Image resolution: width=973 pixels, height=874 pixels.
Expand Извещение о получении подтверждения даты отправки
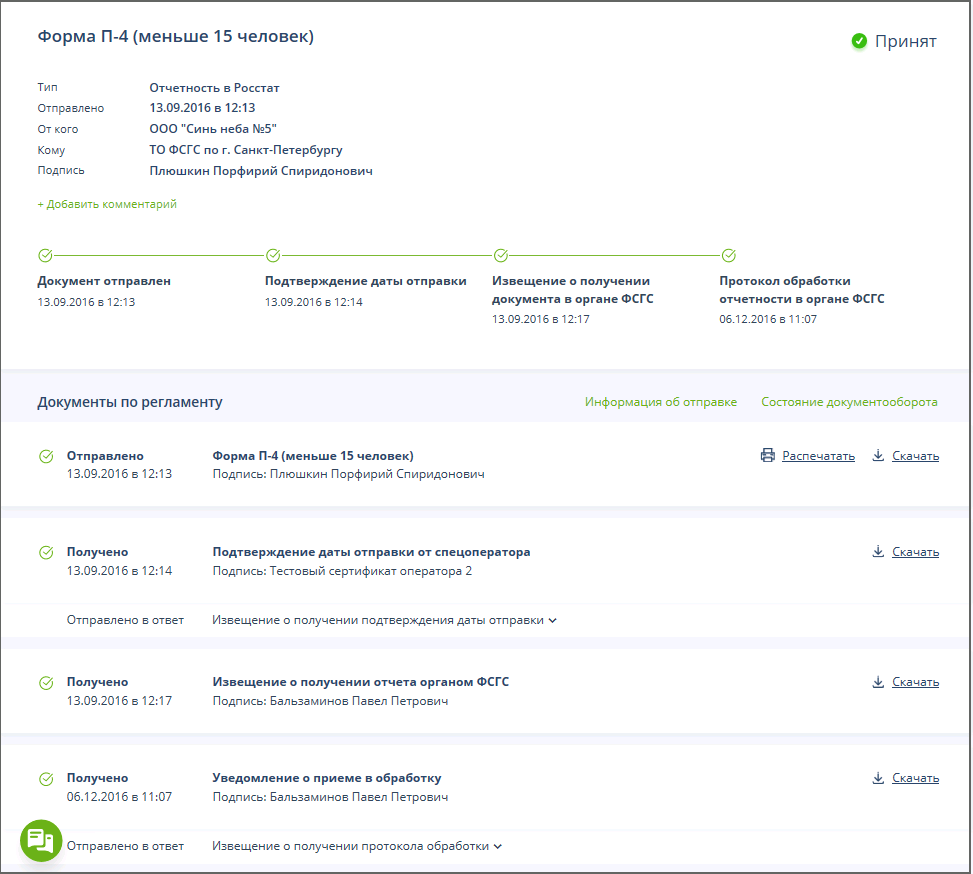[384, 620]
